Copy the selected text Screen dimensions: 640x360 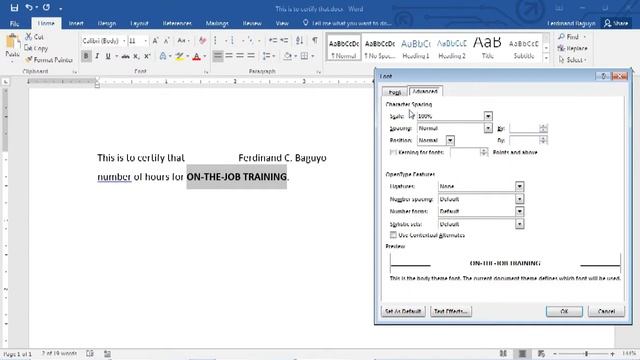pos(36,48)
